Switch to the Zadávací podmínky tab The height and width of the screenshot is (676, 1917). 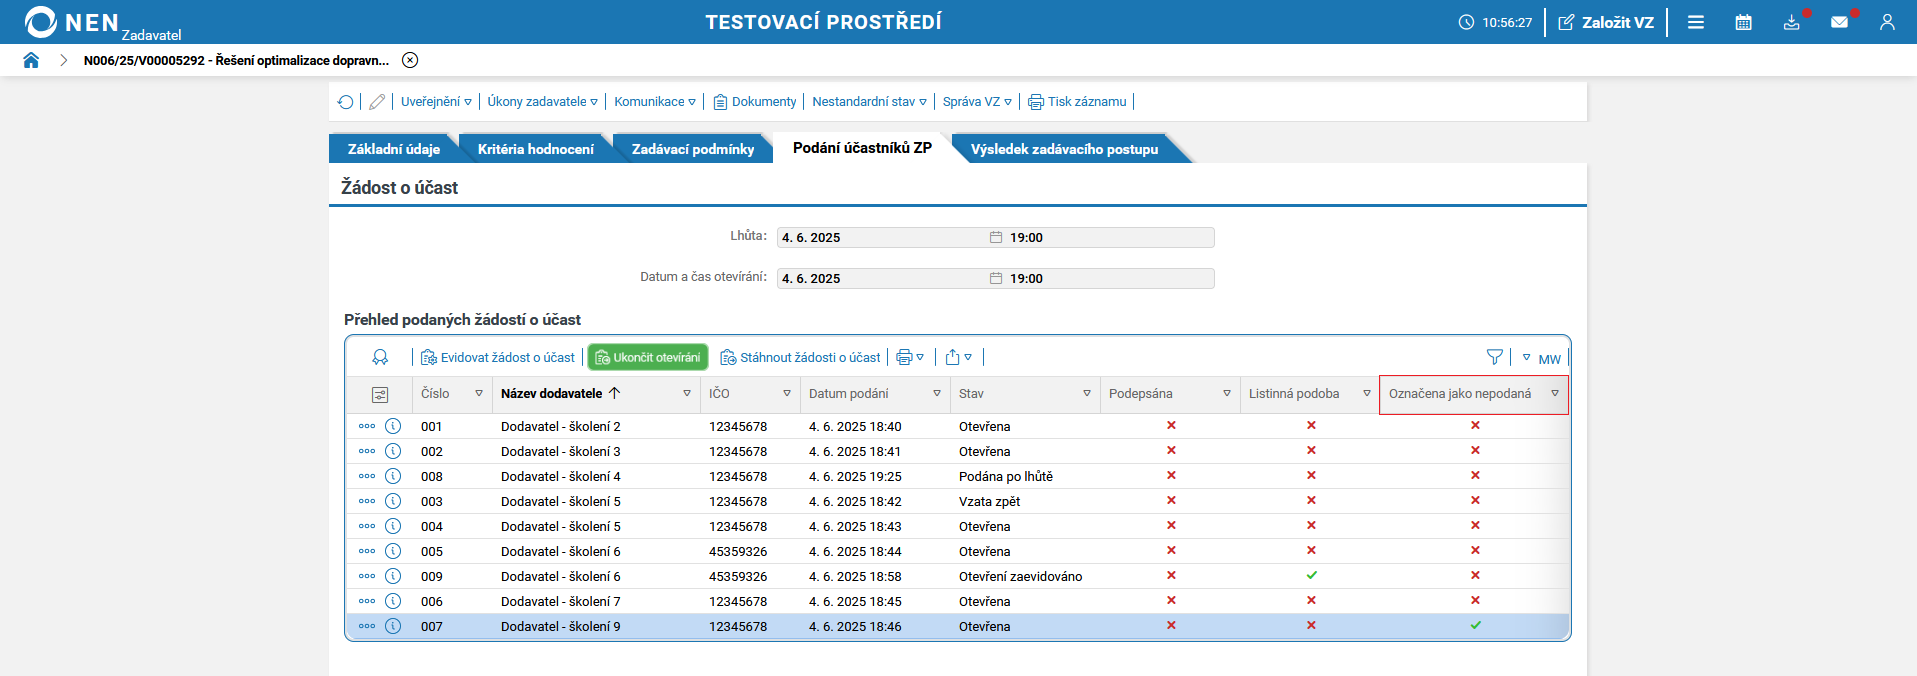[693, 149]
